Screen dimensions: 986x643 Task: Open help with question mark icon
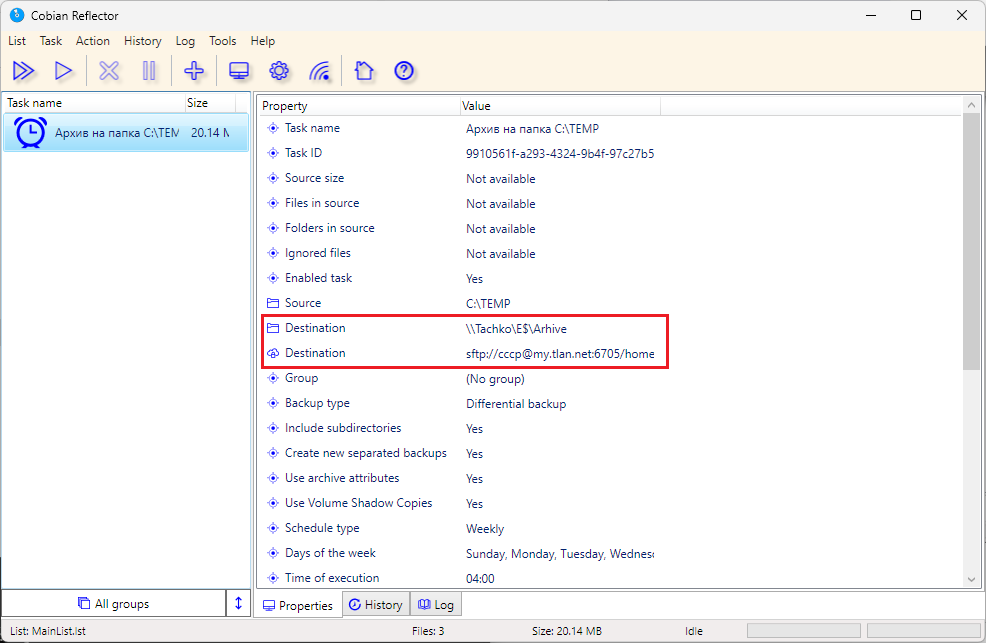[x=404, y=70]
